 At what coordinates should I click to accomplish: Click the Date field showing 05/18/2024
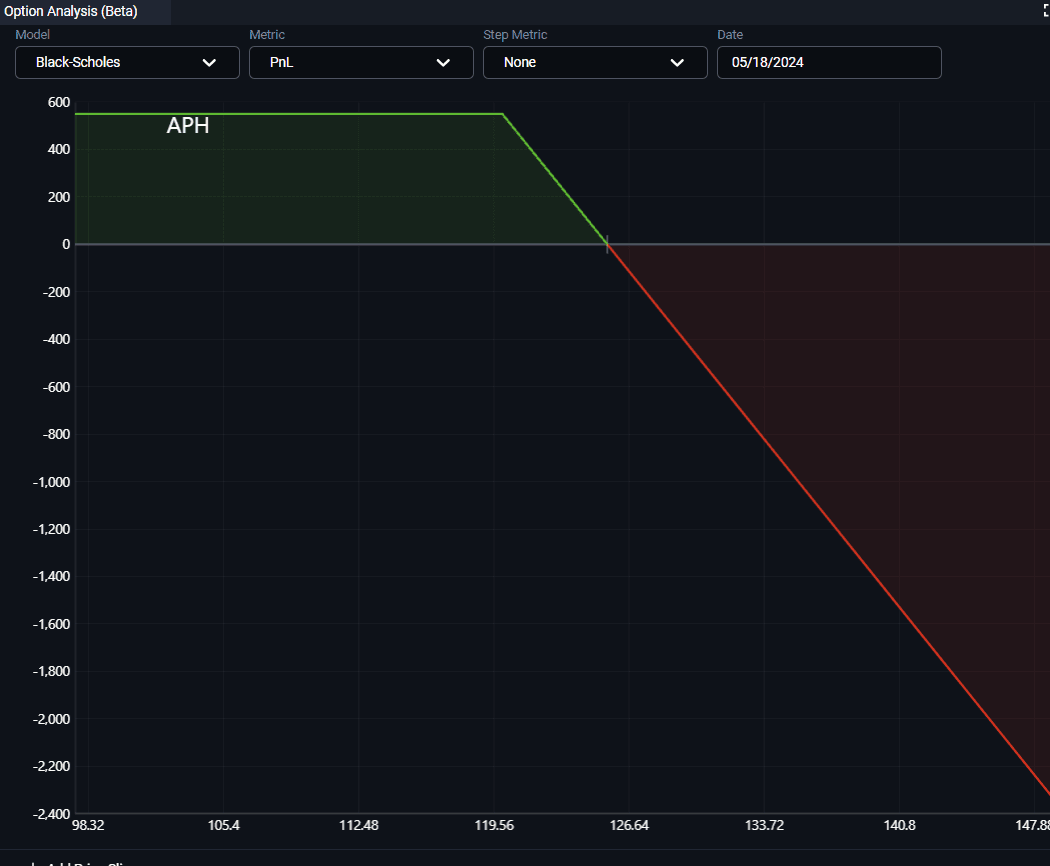point(829,62)
